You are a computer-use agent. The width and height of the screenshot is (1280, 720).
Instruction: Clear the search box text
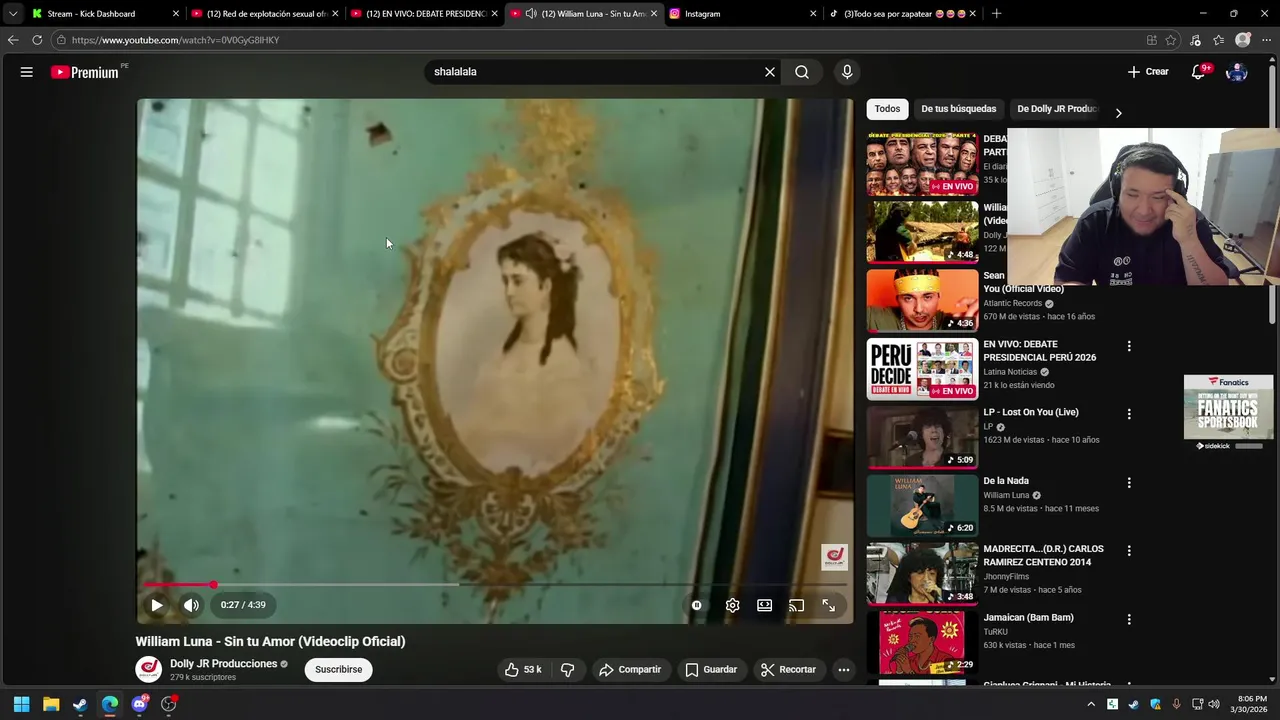pyautogui.click(x=770, y=72)
